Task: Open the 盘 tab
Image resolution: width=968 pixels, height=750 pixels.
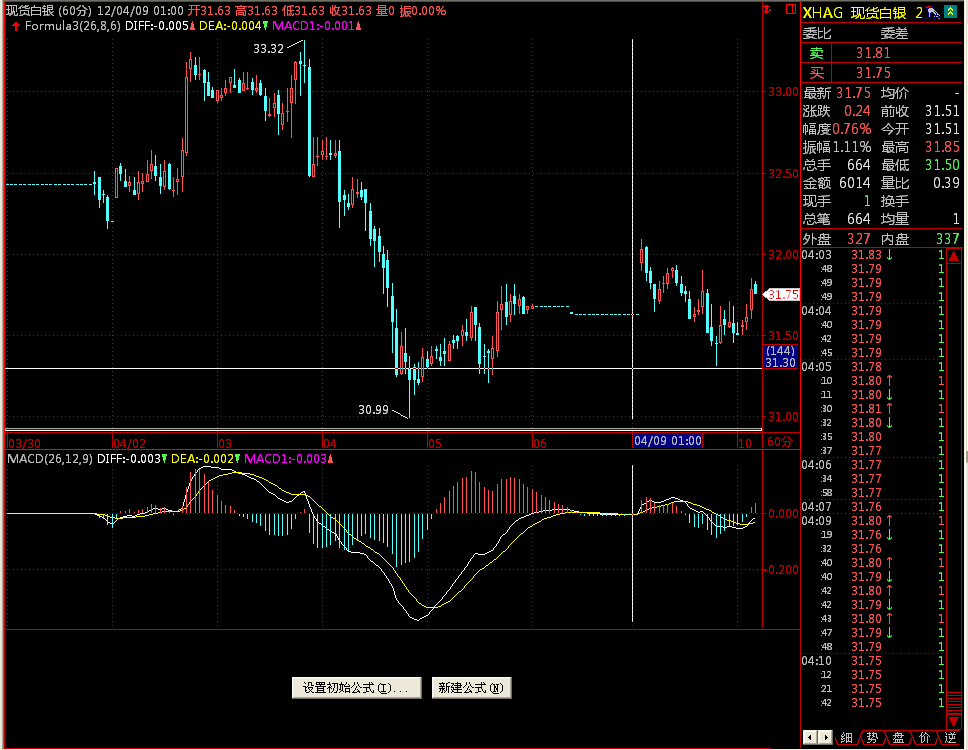Action: [x=898, y=738]
